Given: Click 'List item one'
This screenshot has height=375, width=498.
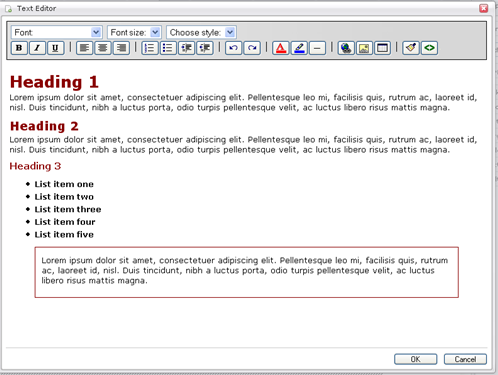Looking at the screenshot, I should tap(64, 184).
